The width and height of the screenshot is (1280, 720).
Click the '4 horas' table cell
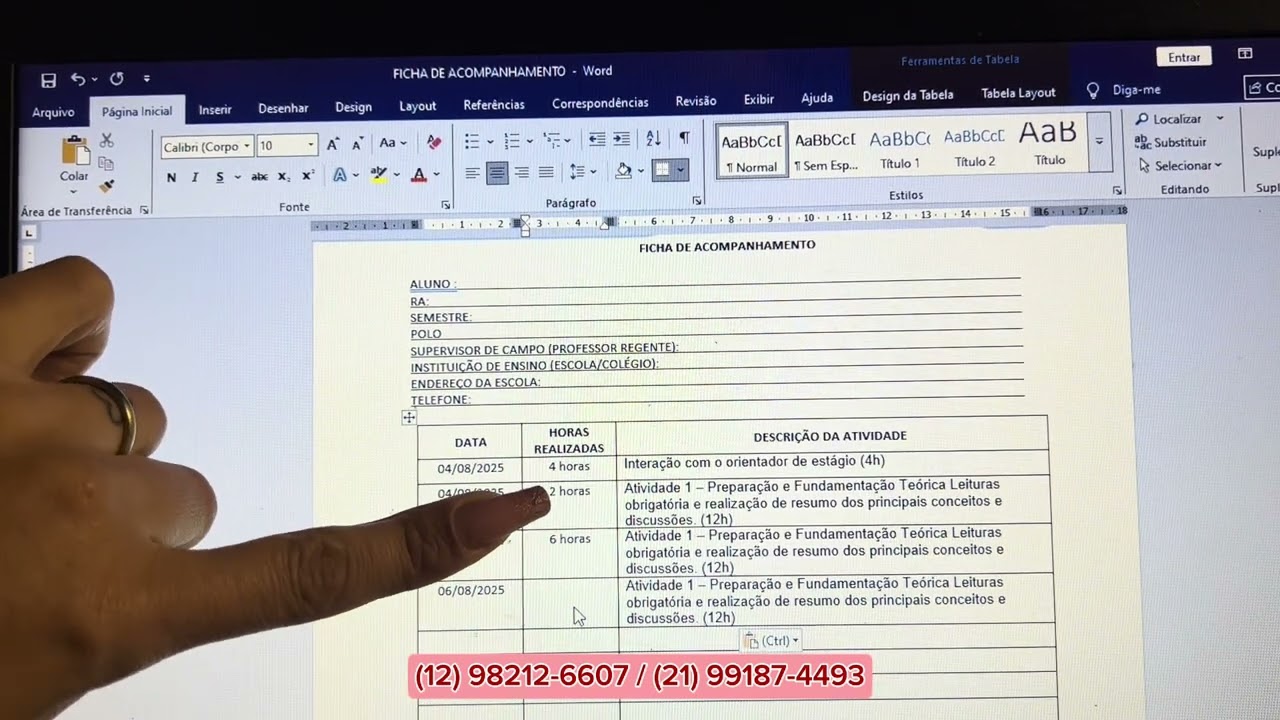coord(569,467)
